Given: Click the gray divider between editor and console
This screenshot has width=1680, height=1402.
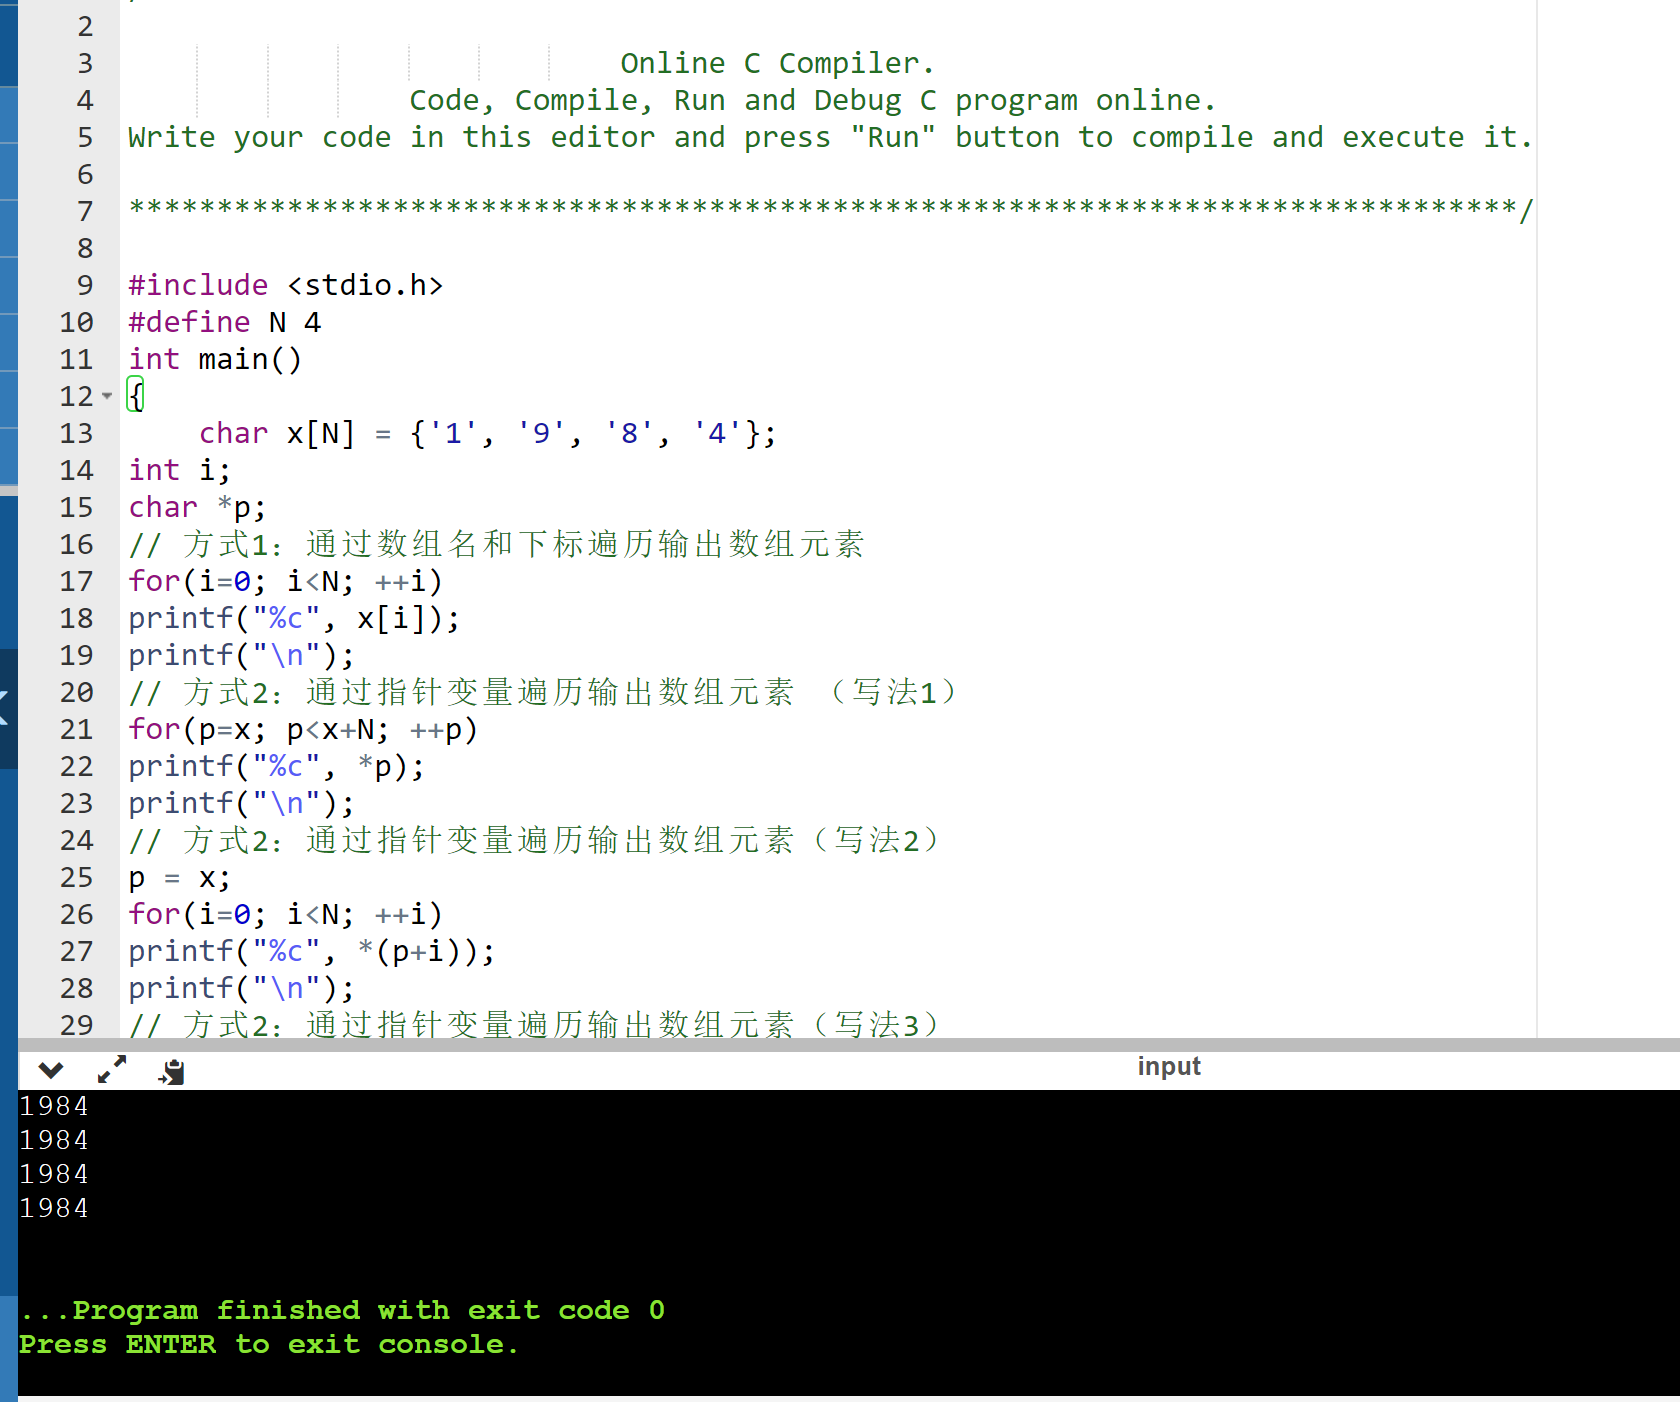Looking at the screenshot, I should point(849,1044).
